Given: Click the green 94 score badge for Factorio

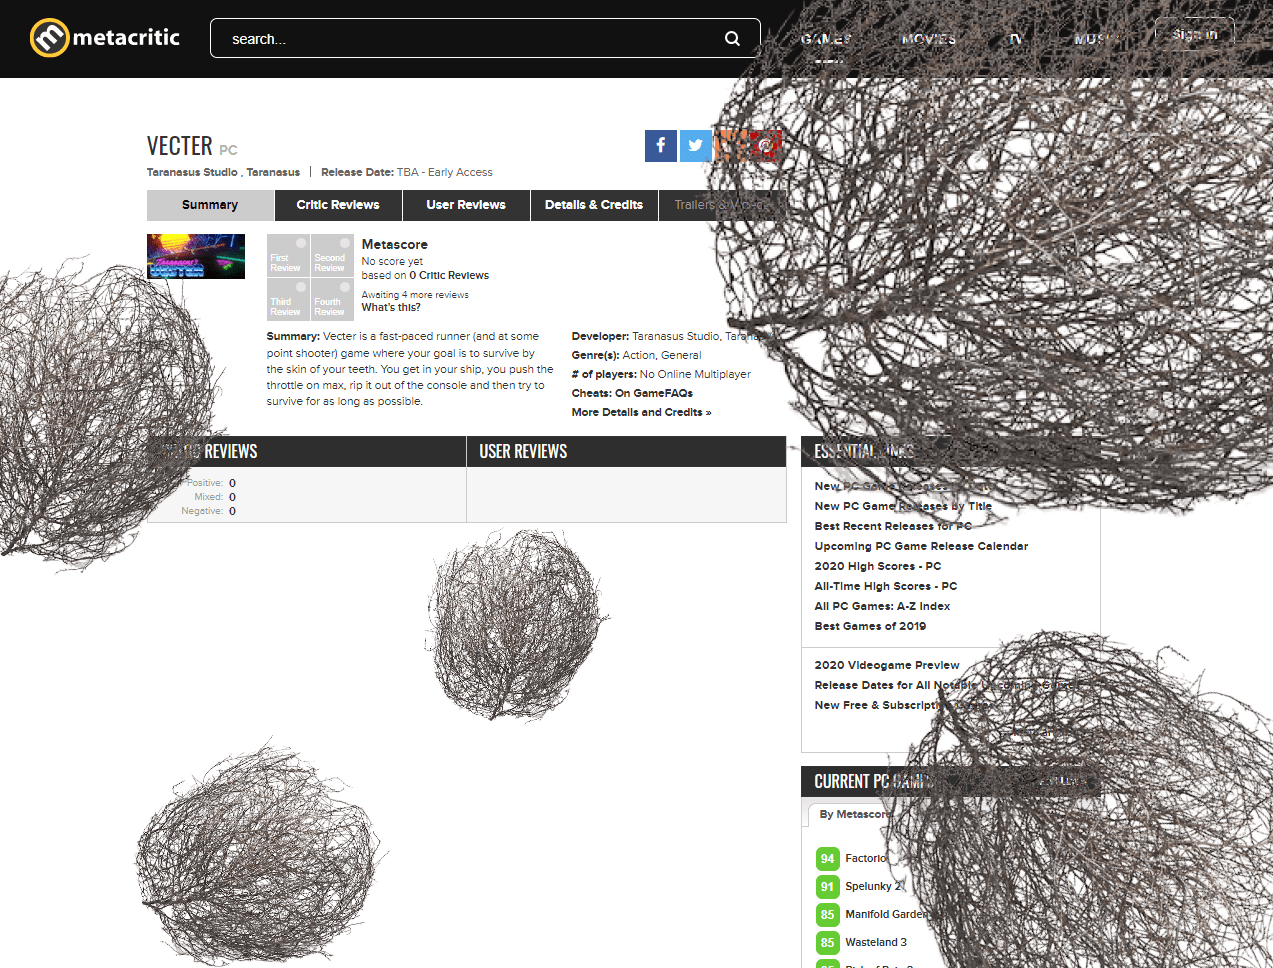Looking at the screenshot, I should [827, 859].
